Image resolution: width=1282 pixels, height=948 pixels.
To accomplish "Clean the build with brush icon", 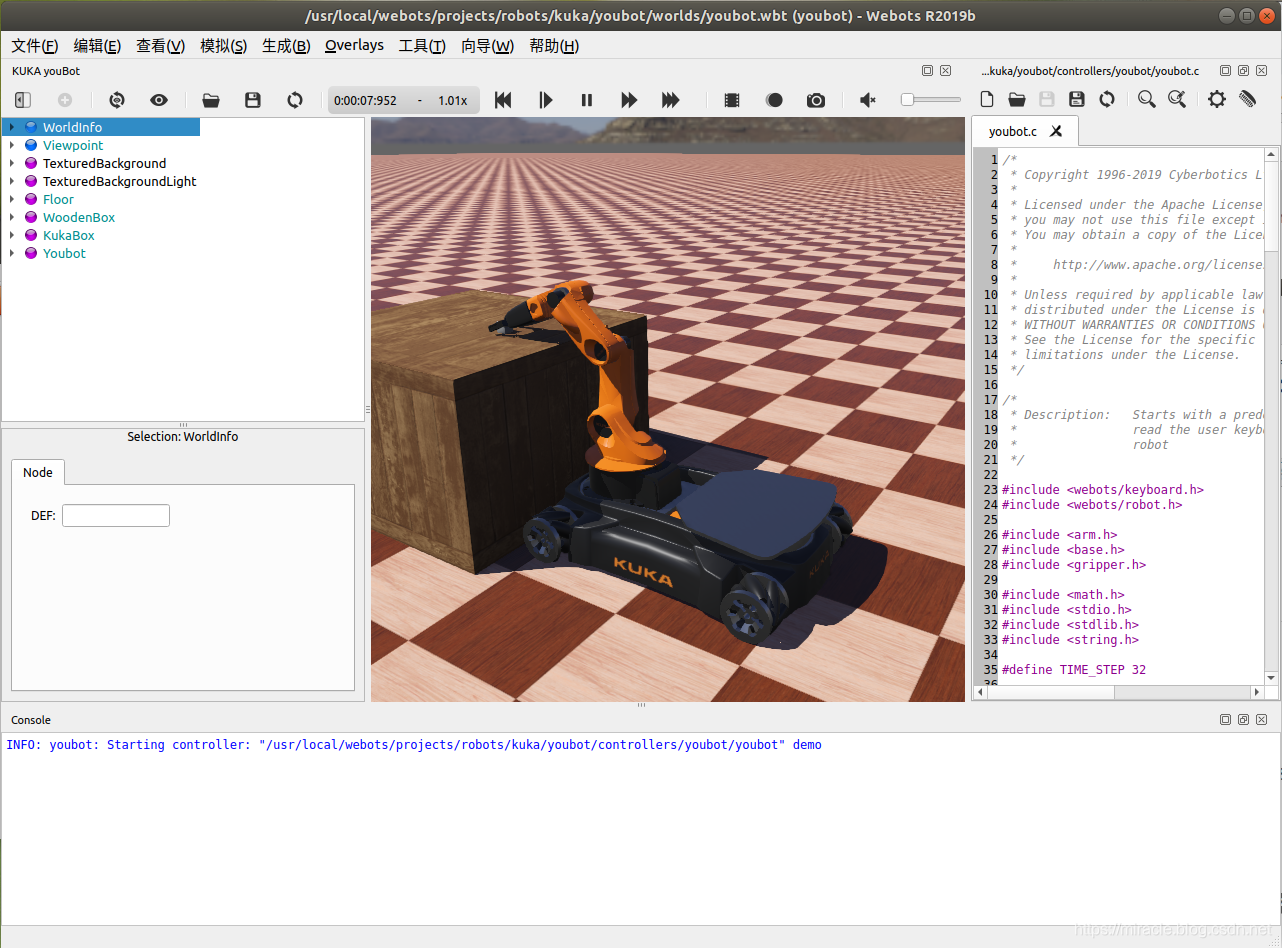I will tap(1247, 99).
